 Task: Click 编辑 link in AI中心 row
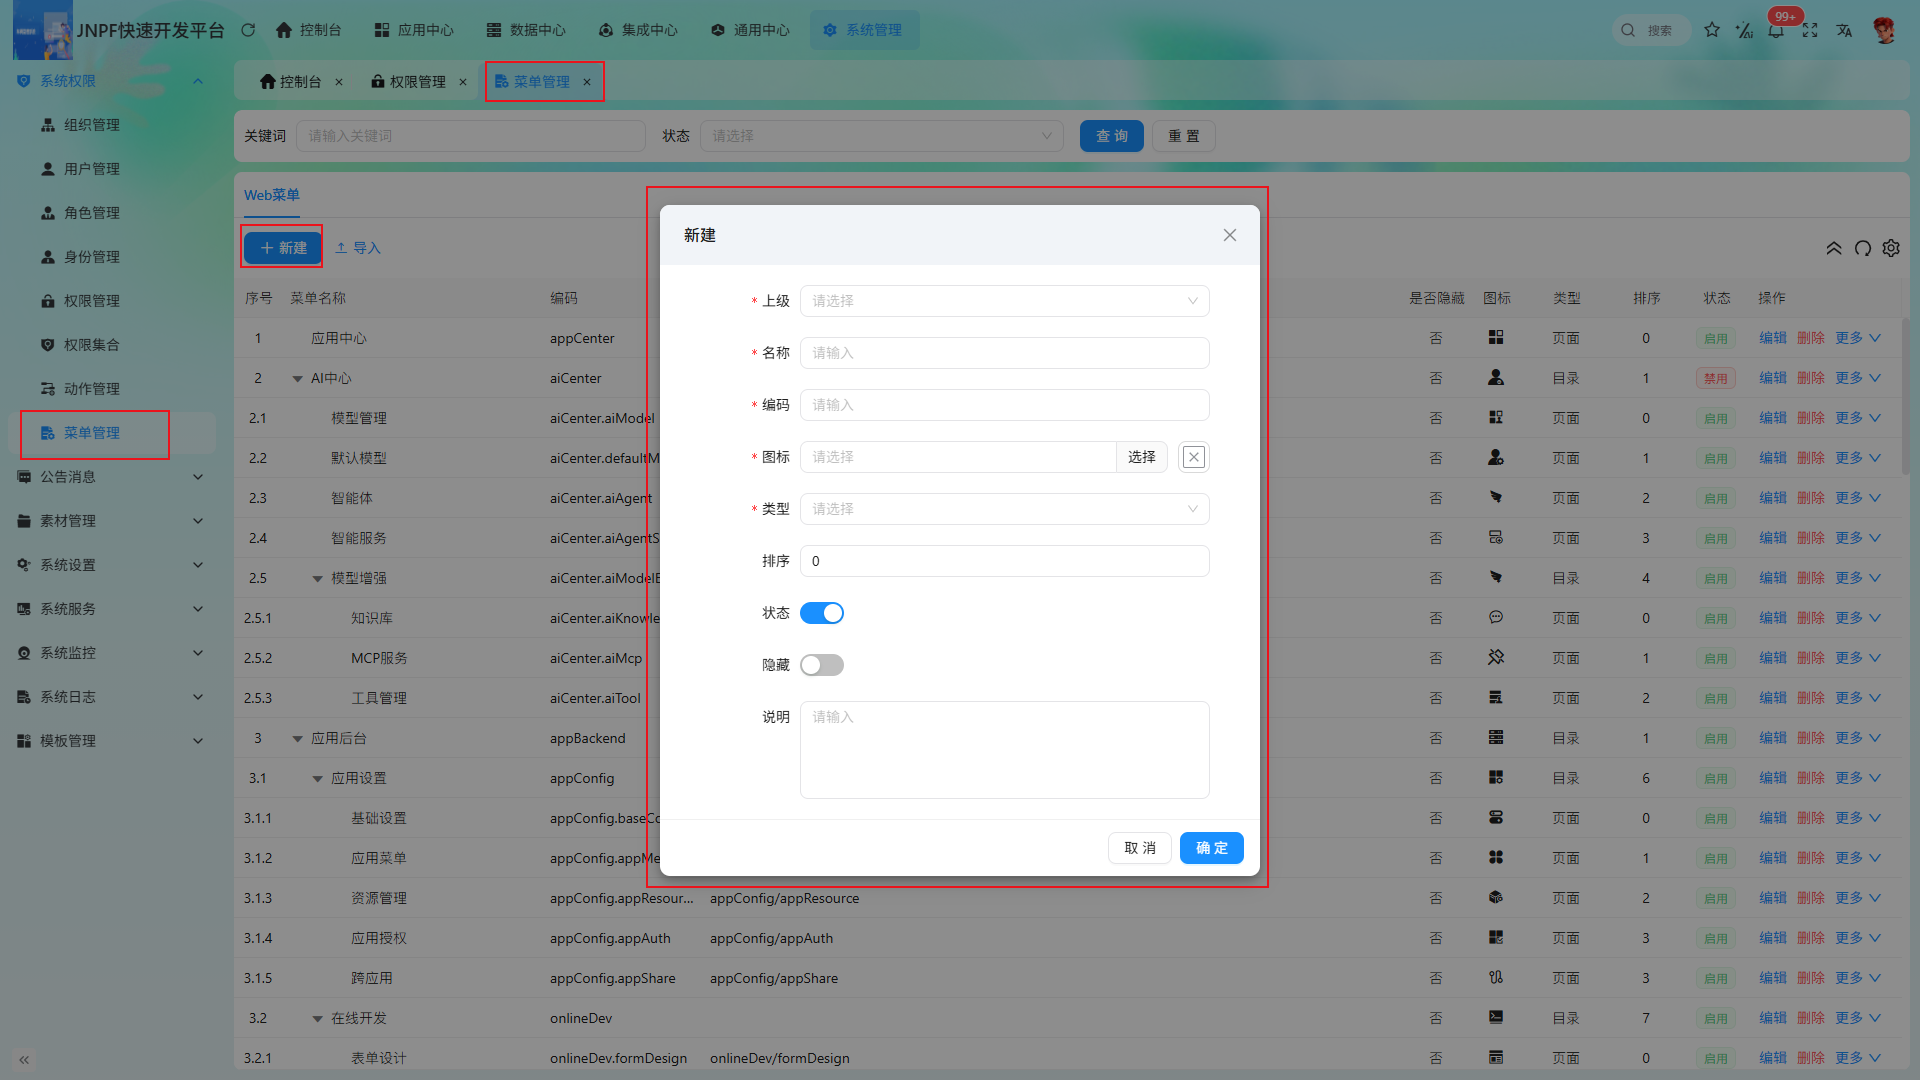point(1773,378)
